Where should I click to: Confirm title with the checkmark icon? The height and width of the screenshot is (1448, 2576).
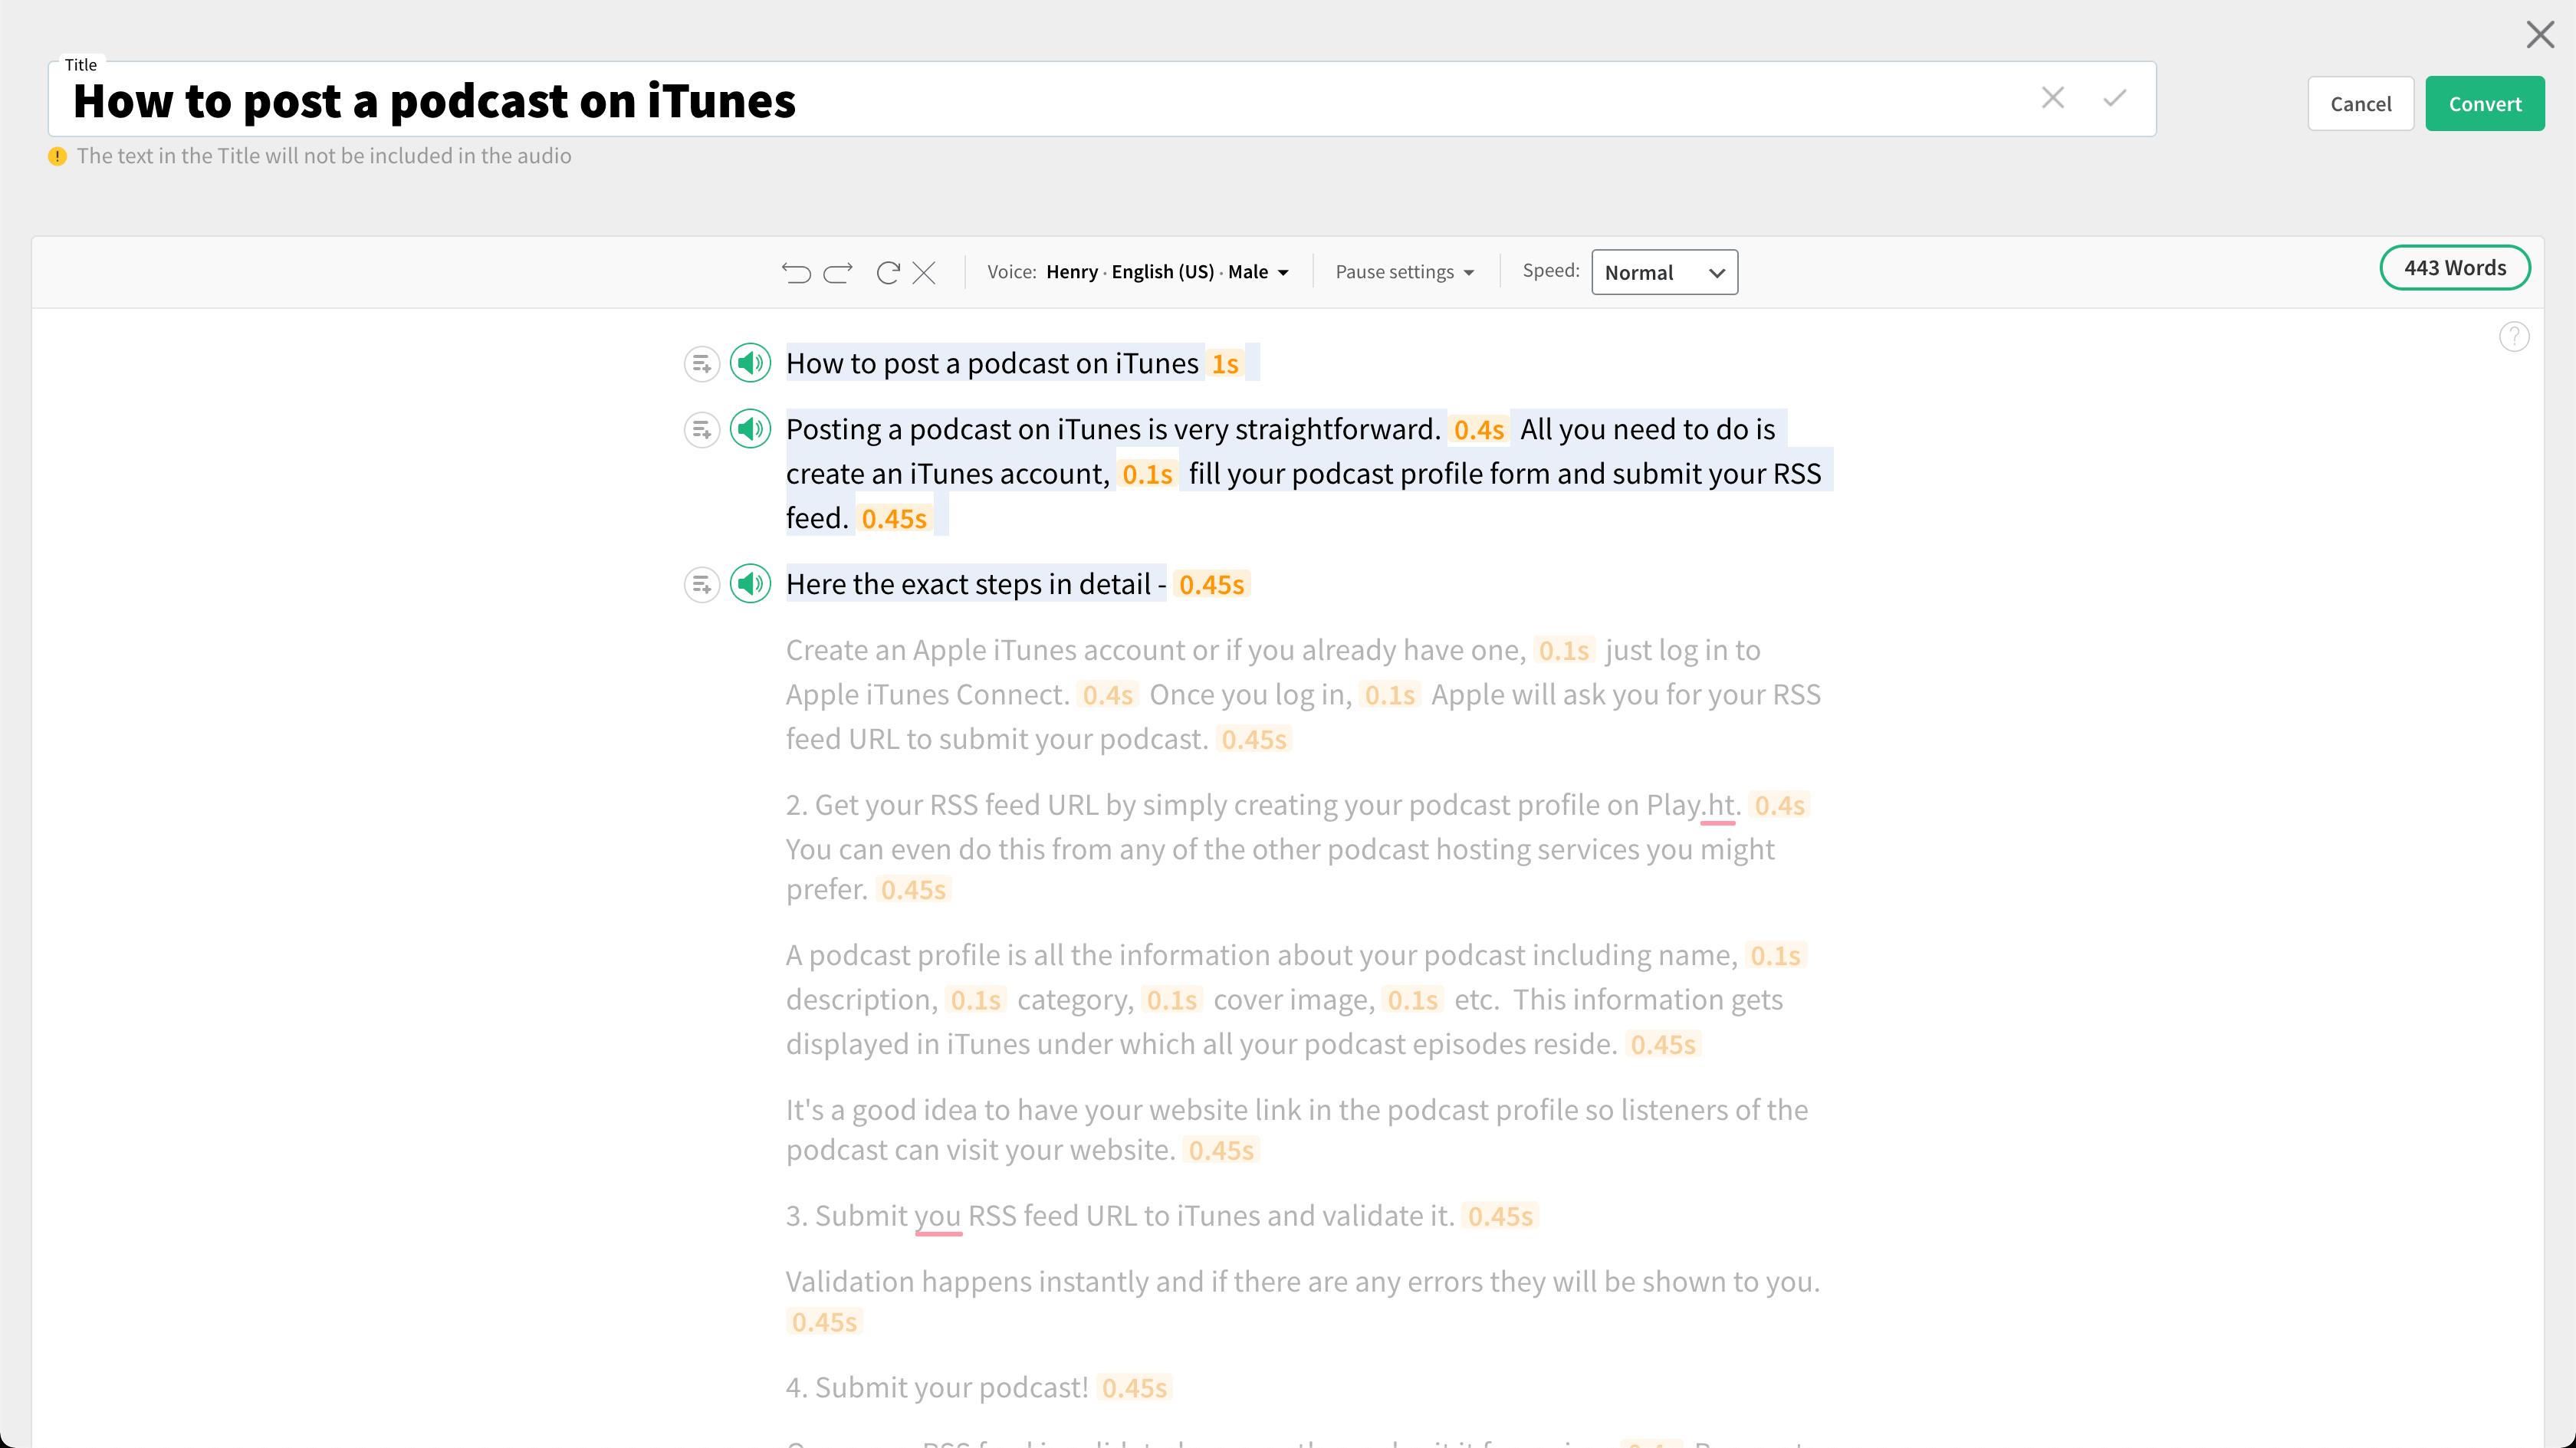pyautogui.click(x=2114, y=98)
